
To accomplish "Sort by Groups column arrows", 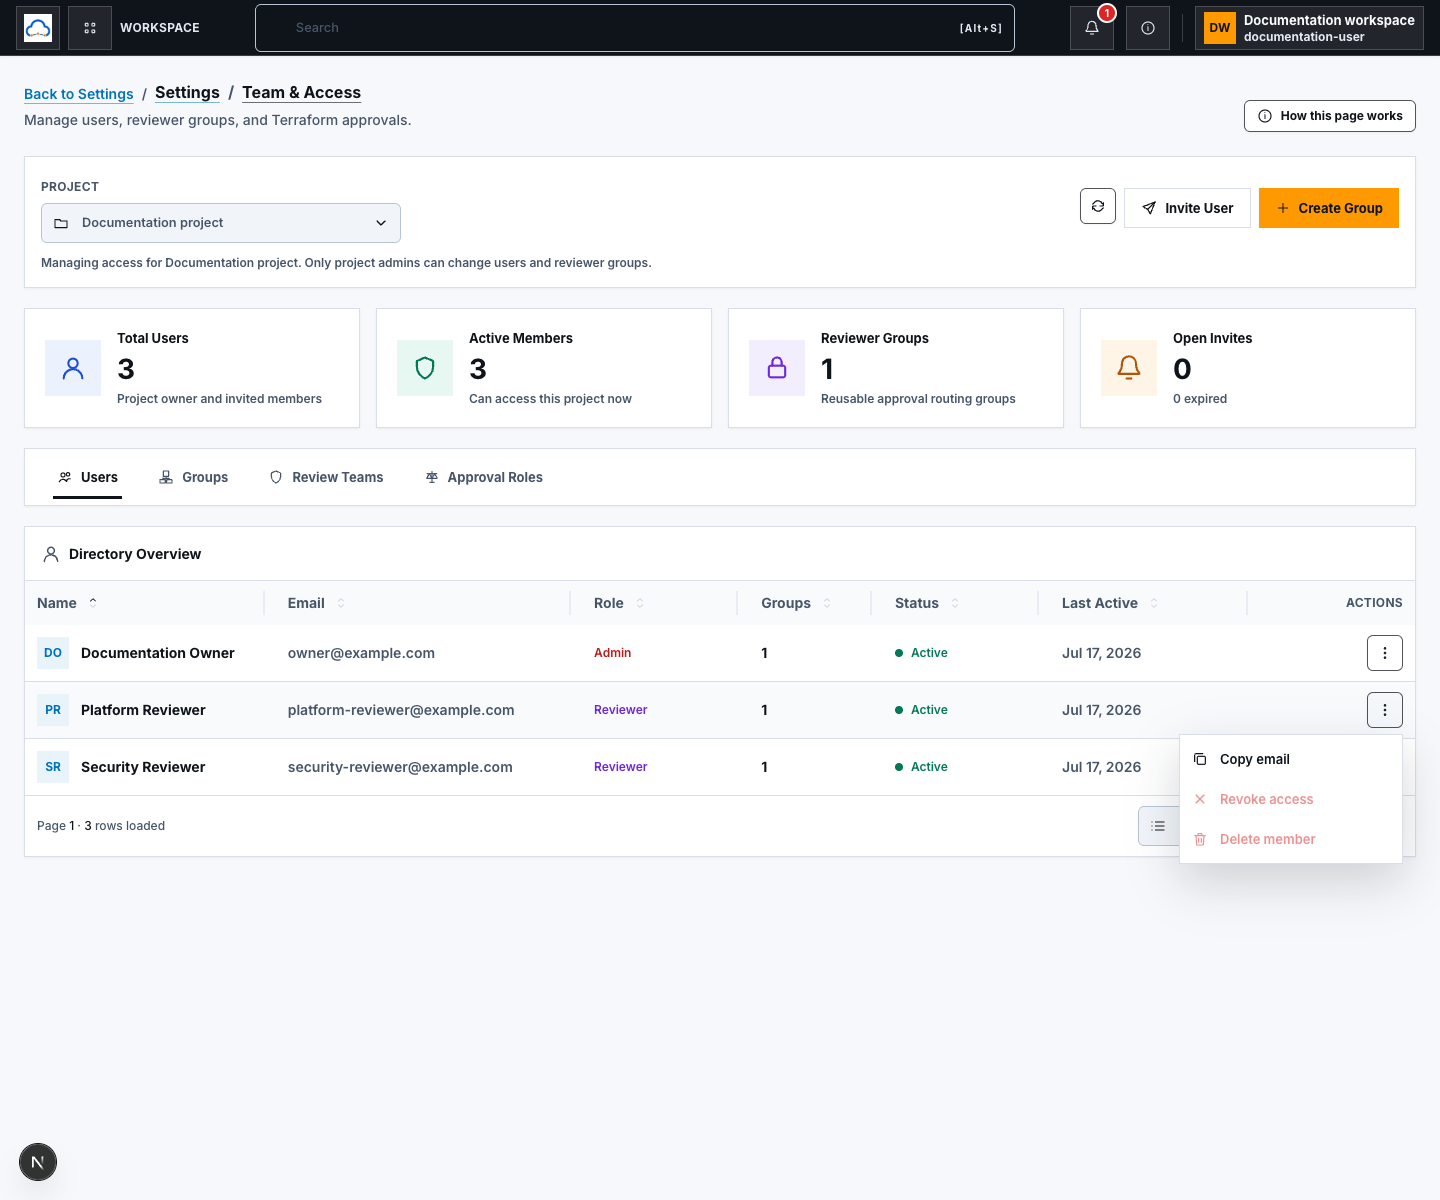I will [827, 603].
